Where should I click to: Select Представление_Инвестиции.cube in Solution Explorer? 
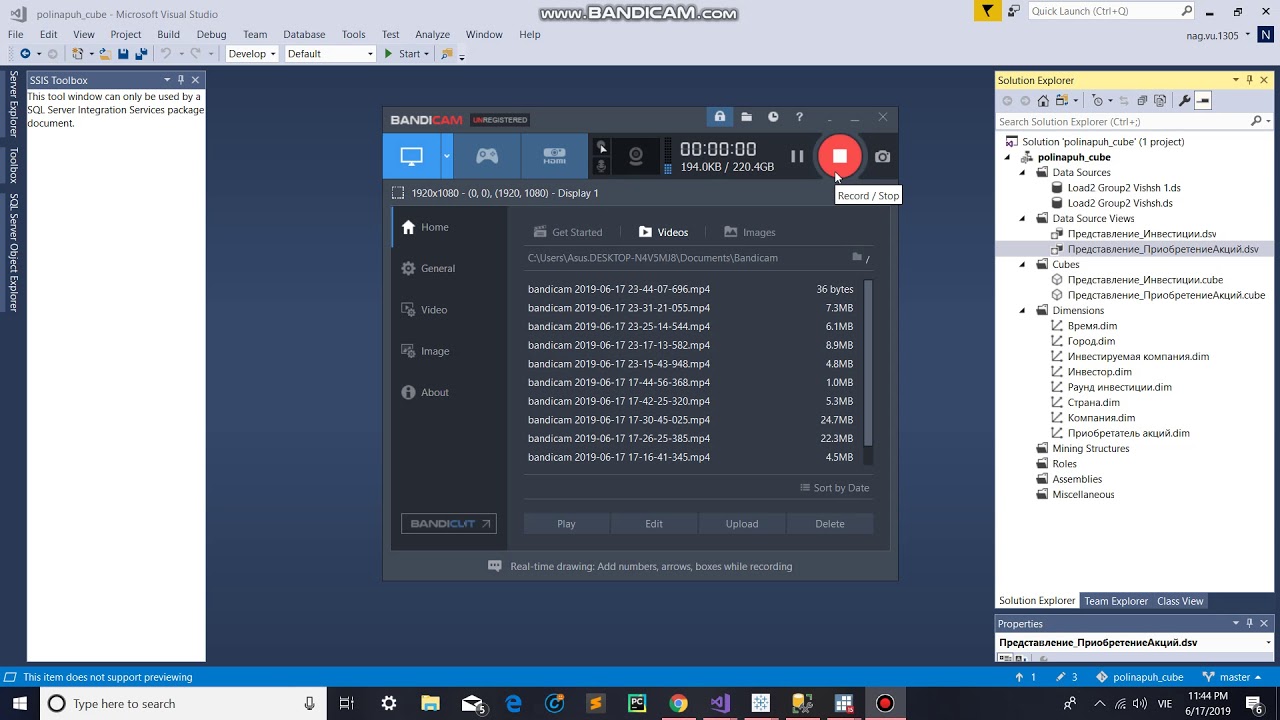click(1145, 280)
